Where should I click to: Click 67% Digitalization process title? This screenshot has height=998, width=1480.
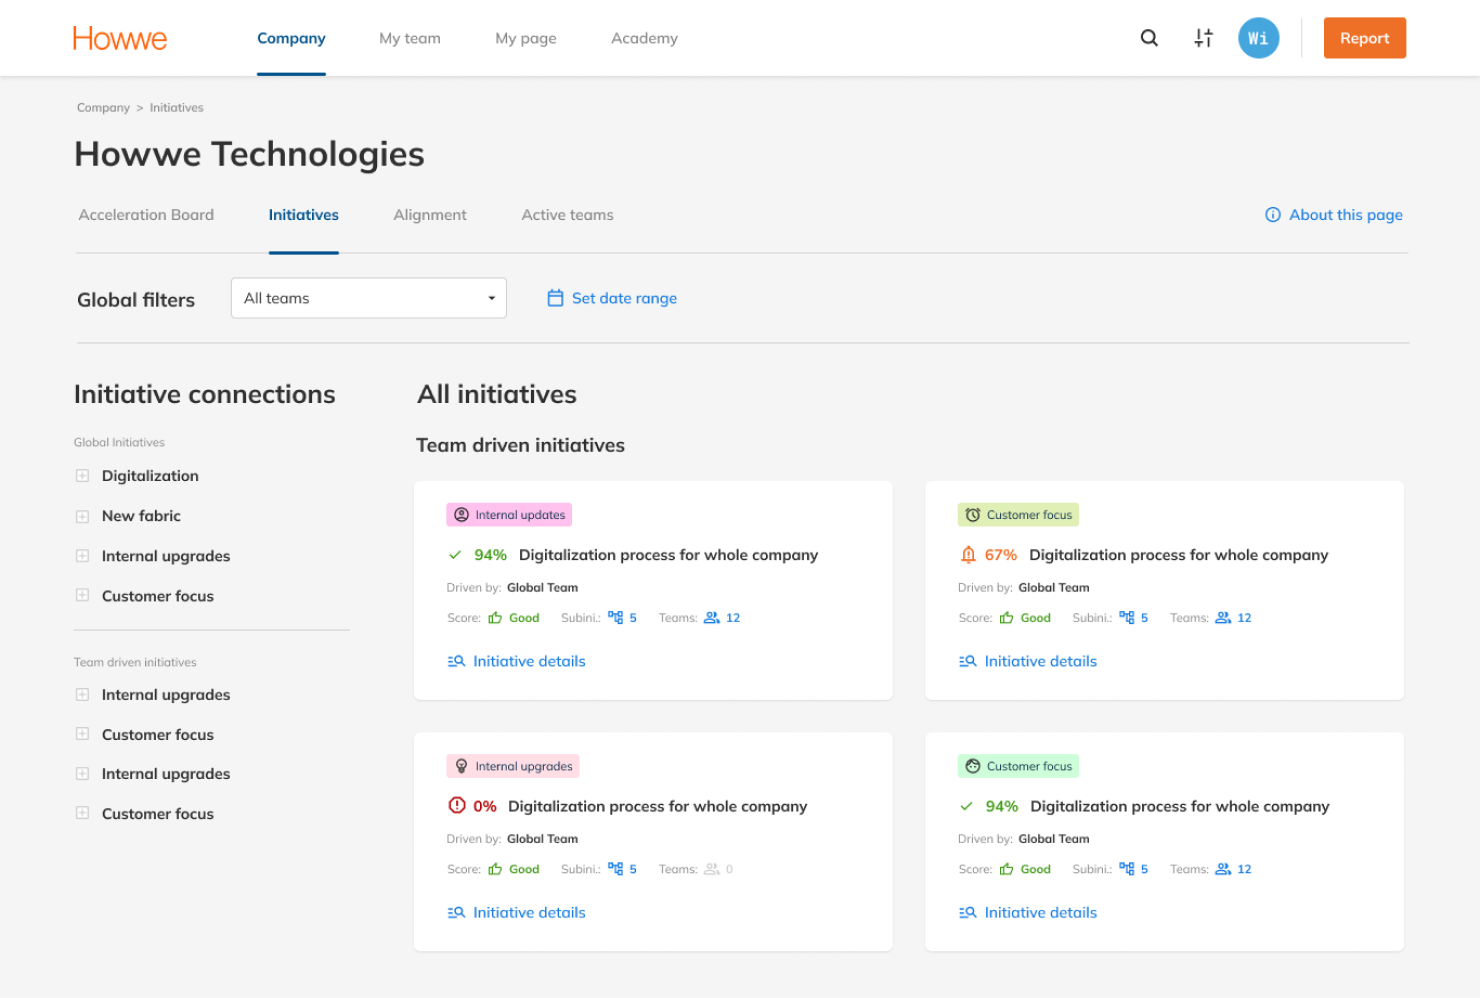coord(1178,555)
